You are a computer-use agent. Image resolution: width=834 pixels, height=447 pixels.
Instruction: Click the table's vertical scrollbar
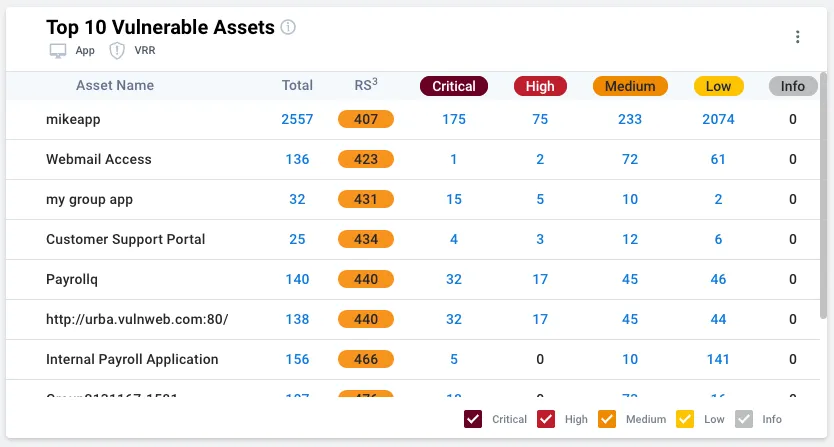(823, 196)
